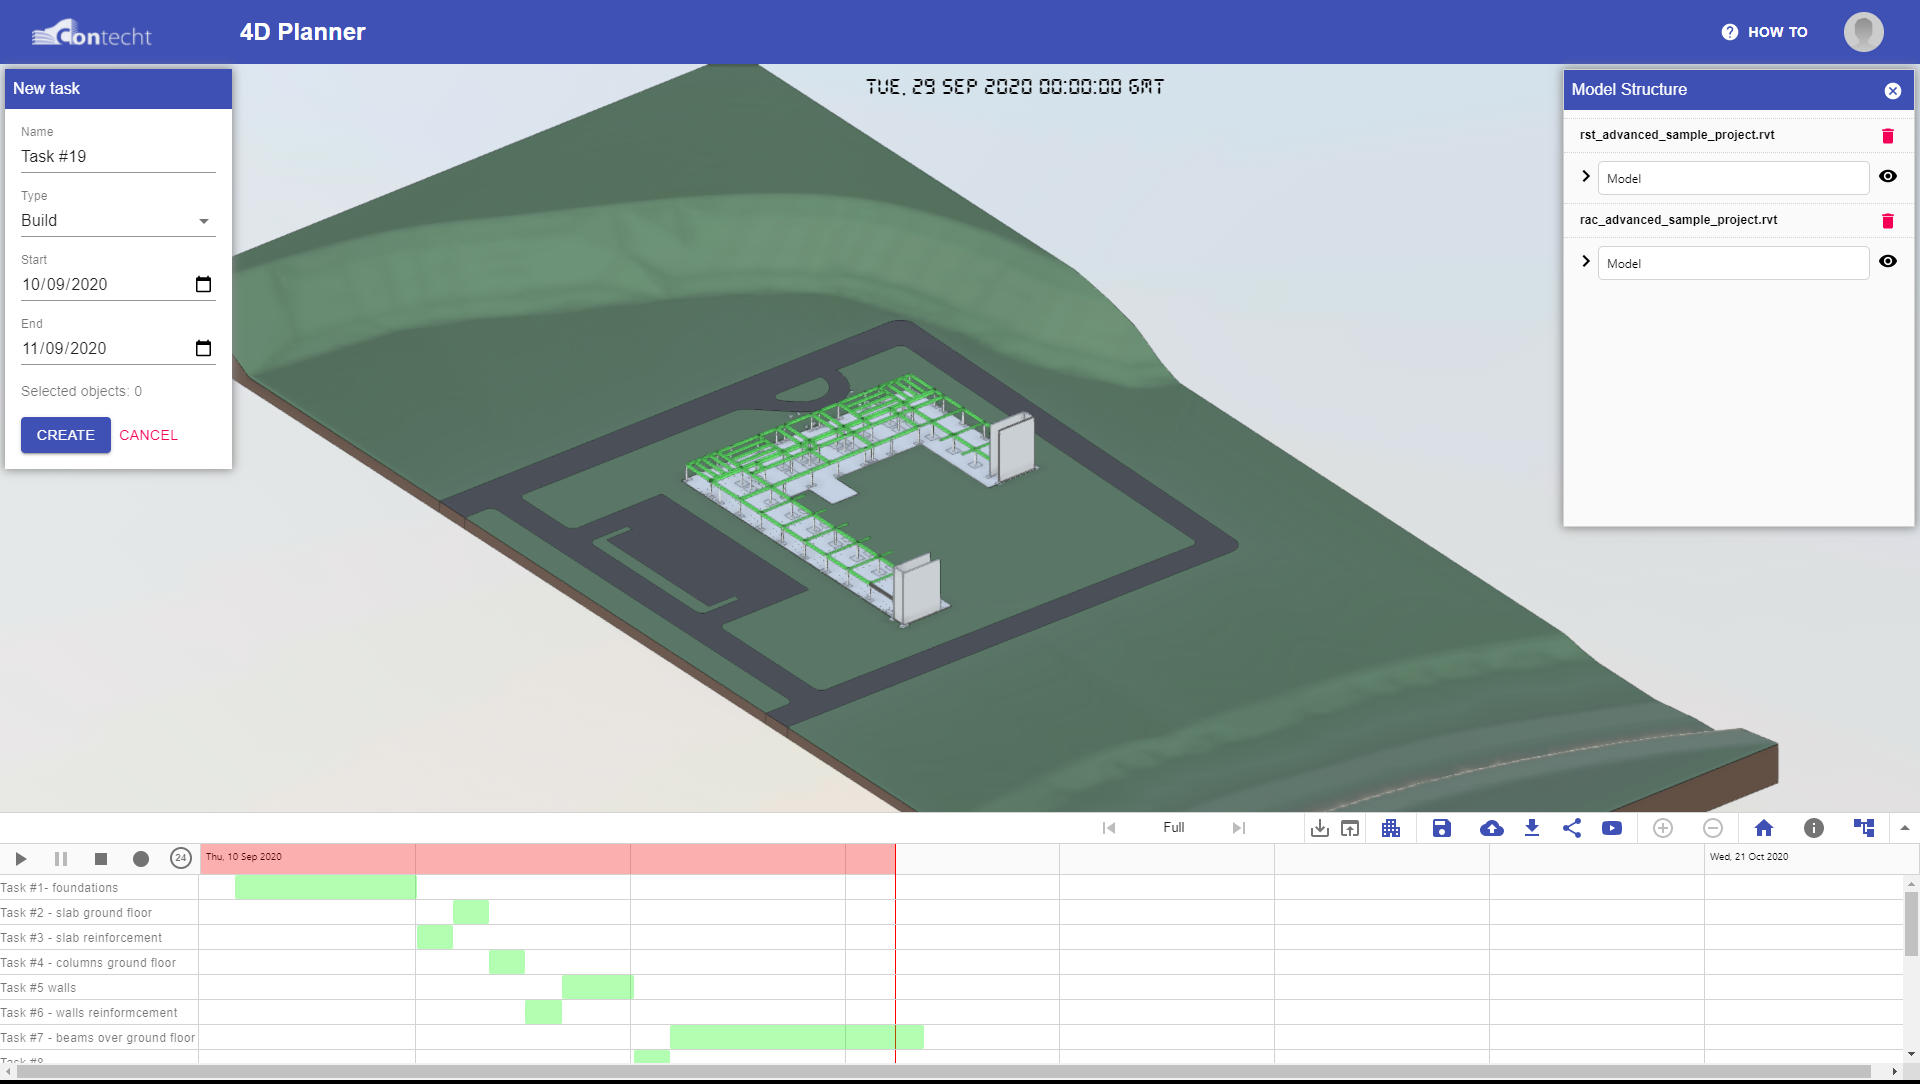
Task: Click the reset home view icon
Action: point(1764,828)
